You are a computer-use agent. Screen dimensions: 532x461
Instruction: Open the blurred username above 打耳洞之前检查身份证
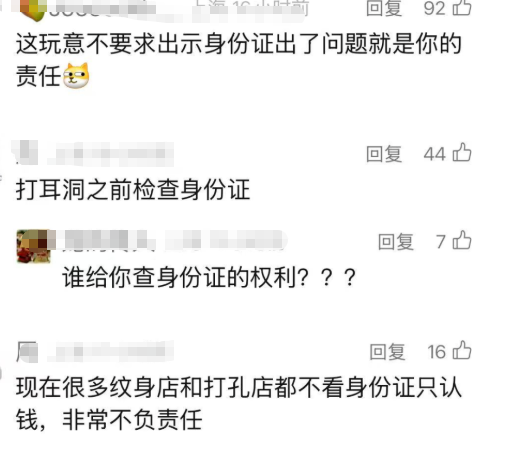pyautogui.click(x=111, y=154)
